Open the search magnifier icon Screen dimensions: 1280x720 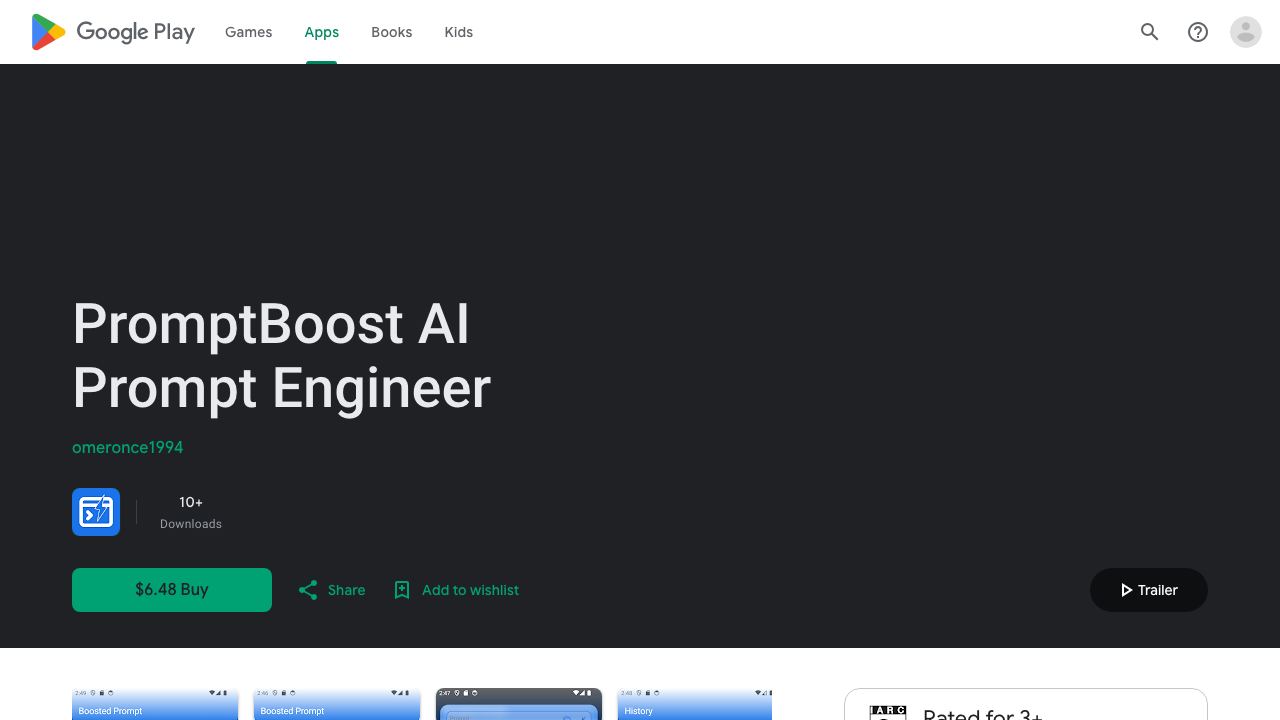coord(1150,32)
